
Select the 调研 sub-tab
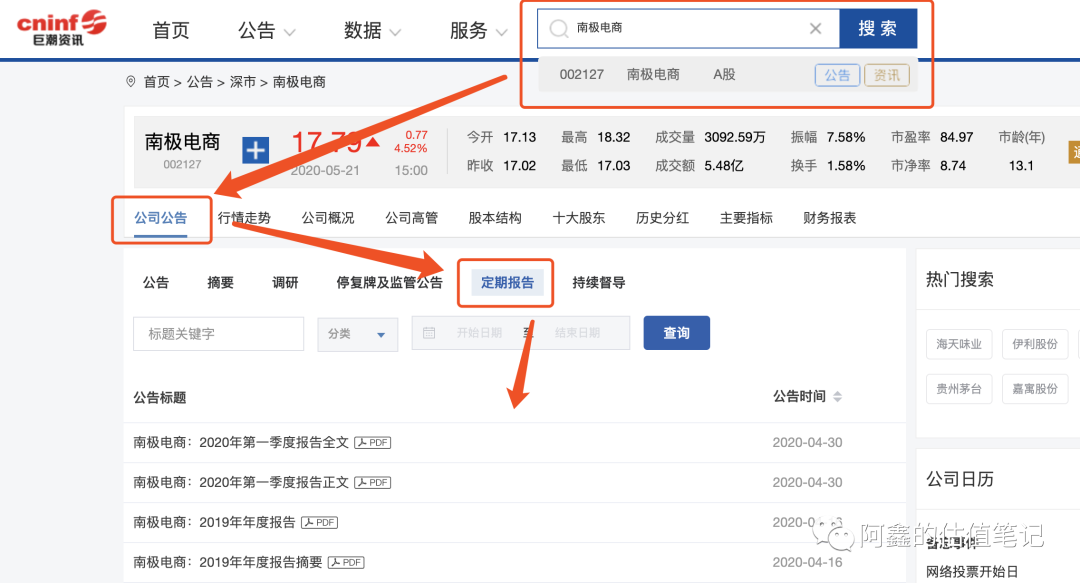(285, 283)
